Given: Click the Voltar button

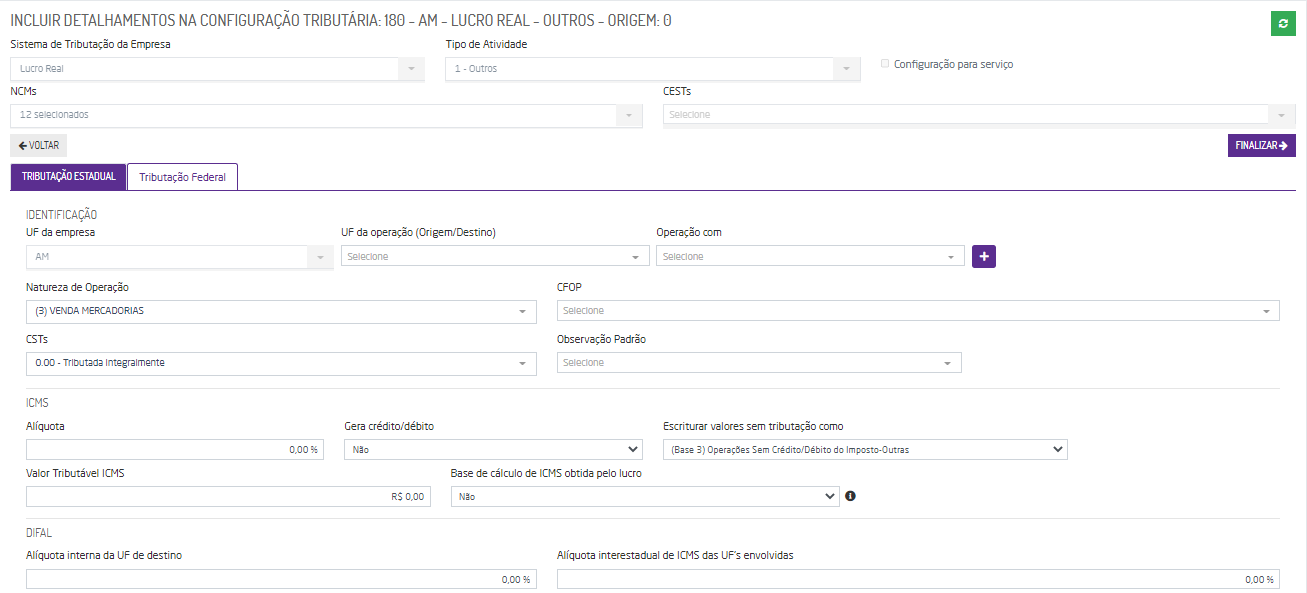Looking at the screenshot, I should tap(39, 145).
